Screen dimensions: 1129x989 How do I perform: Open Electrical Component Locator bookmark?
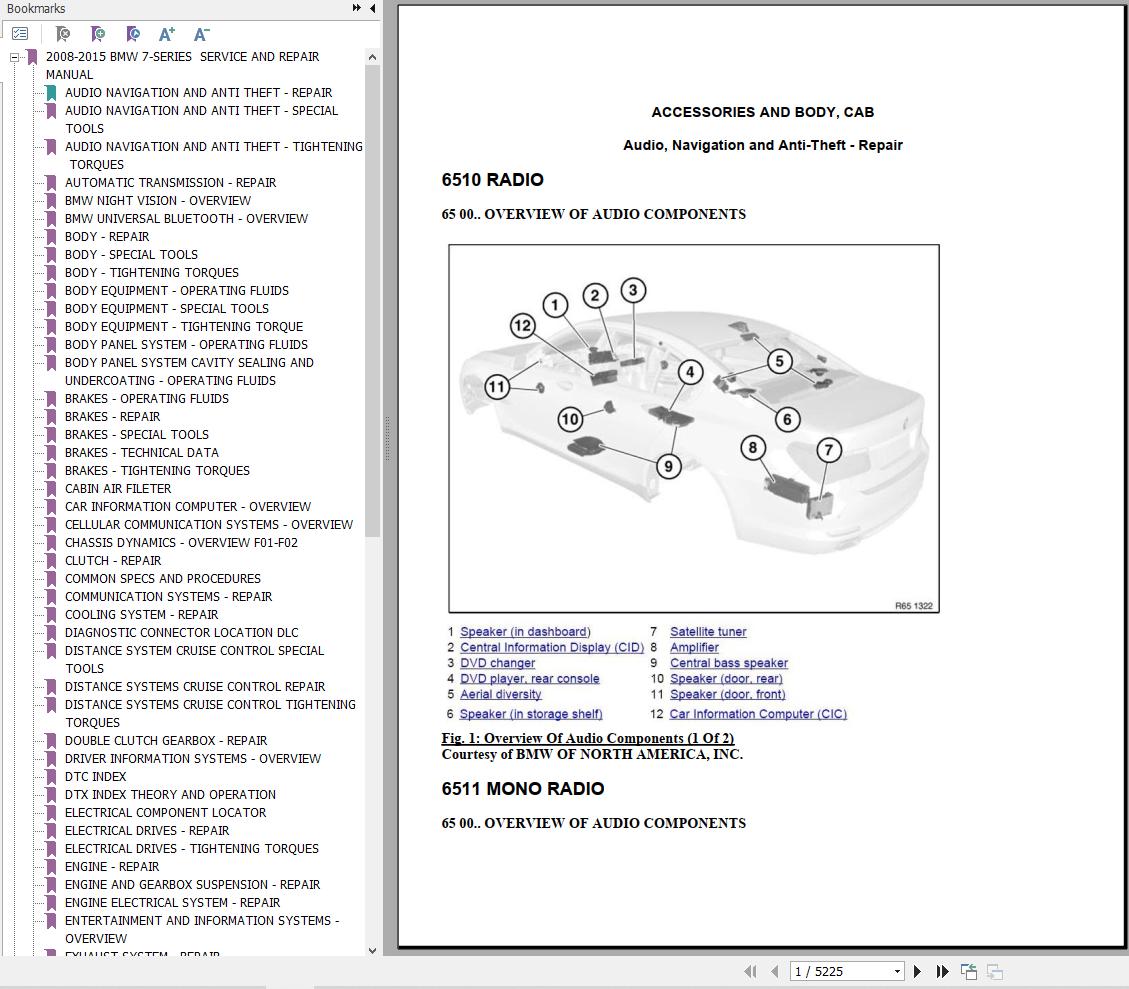point(166,813)
